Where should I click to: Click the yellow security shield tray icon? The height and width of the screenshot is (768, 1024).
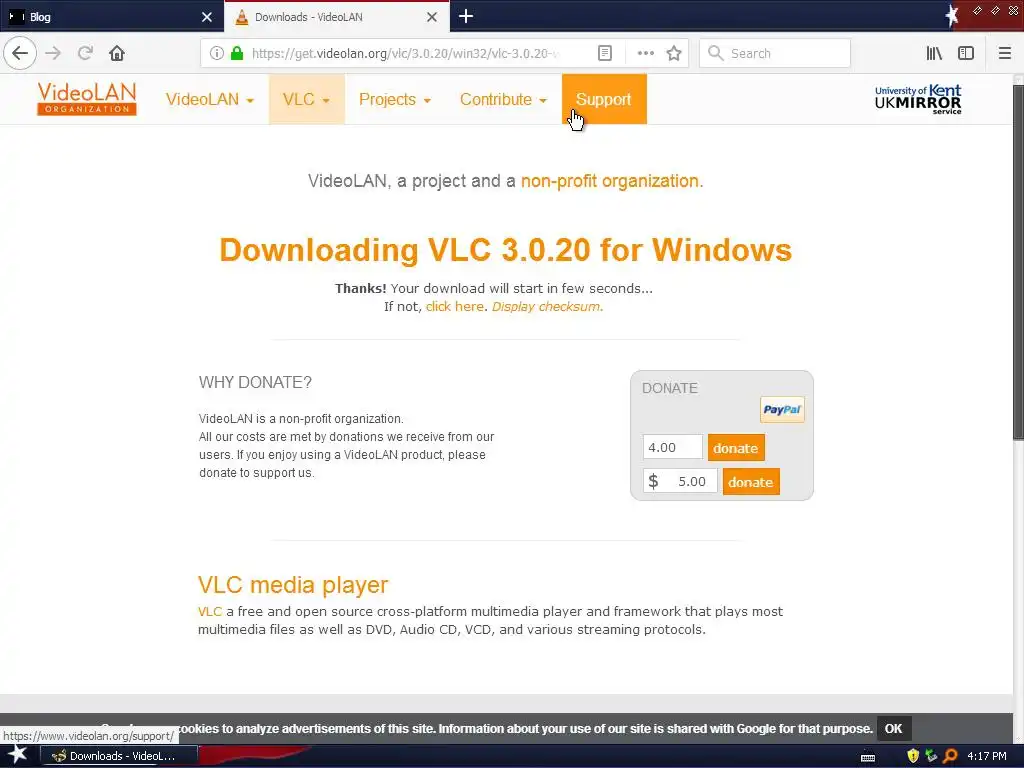(913, 756)
